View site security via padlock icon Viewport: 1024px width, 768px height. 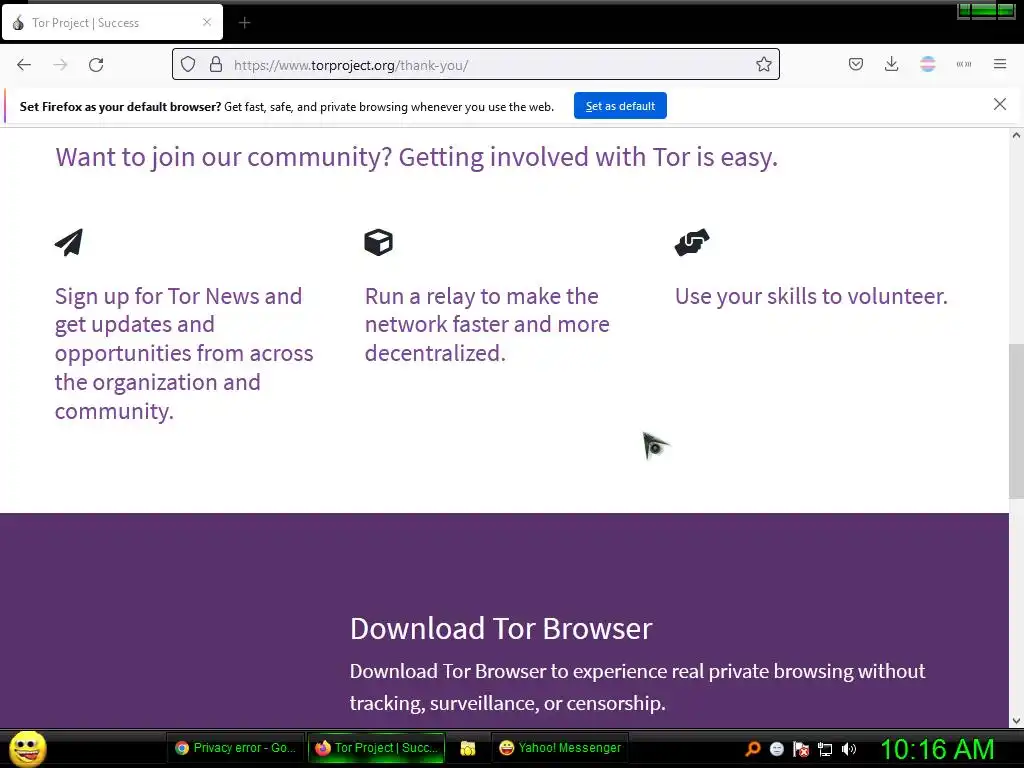(216, 65)
